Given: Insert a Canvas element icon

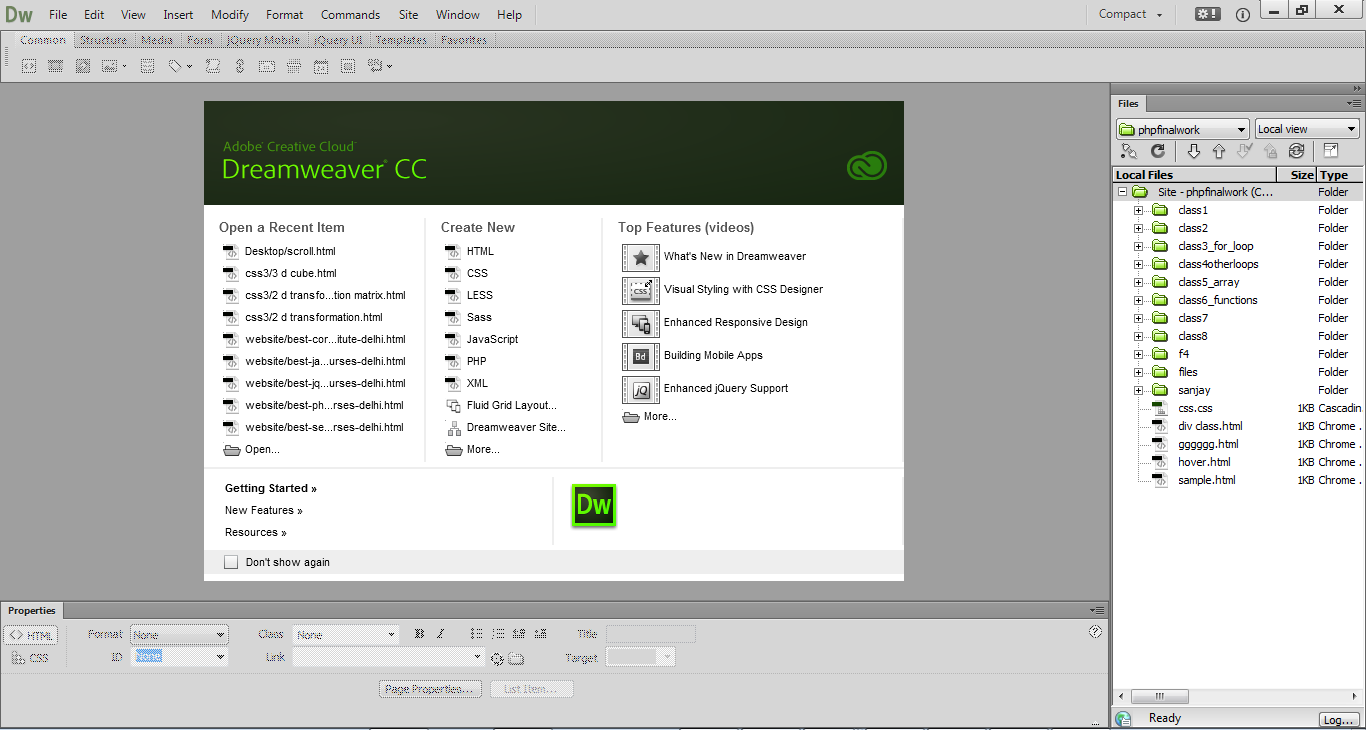Looking at the screenshot, I should (x=83, y=66).
